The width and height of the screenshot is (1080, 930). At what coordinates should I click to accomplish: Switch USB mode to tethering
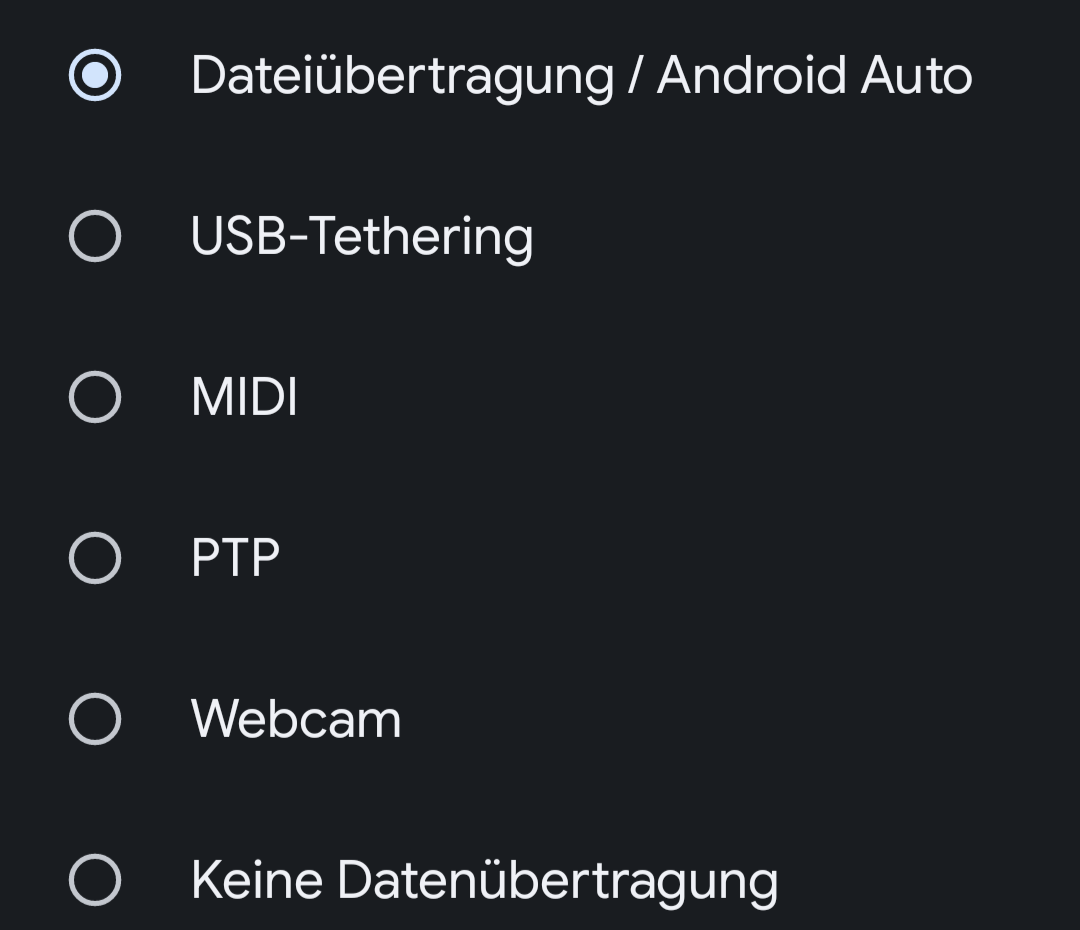tap(95, 237)
